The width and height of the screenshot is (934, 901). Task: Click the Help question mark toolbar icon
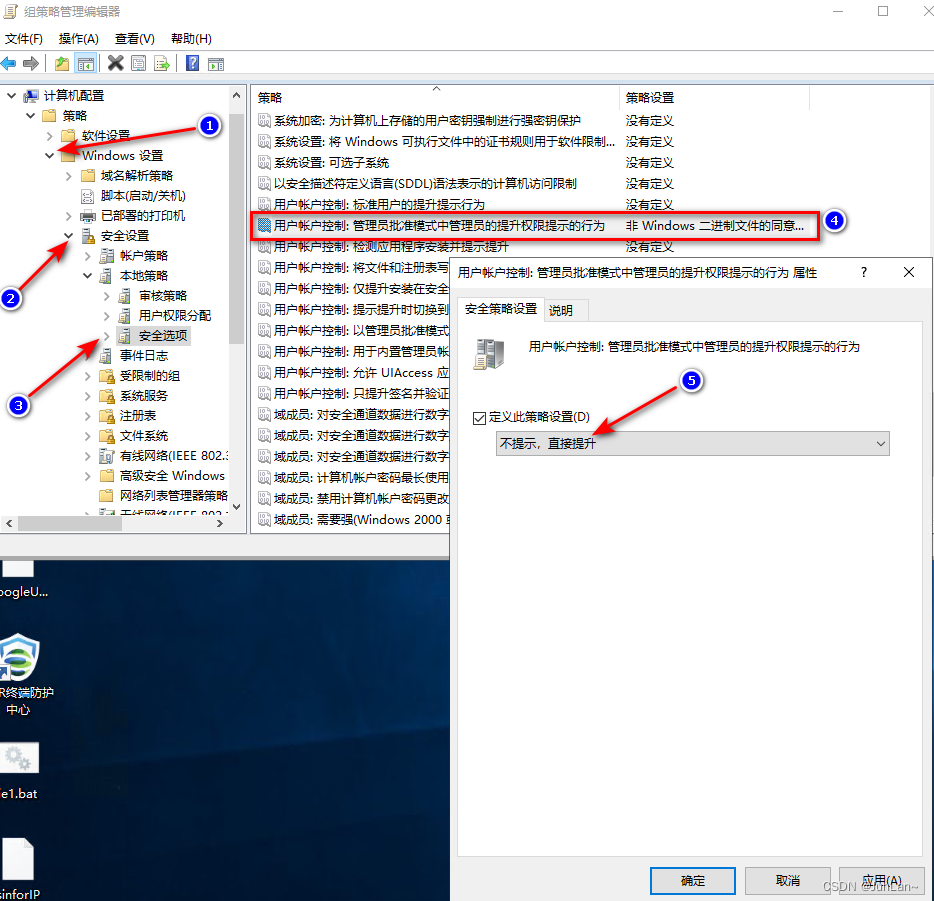tap(192, 63)
